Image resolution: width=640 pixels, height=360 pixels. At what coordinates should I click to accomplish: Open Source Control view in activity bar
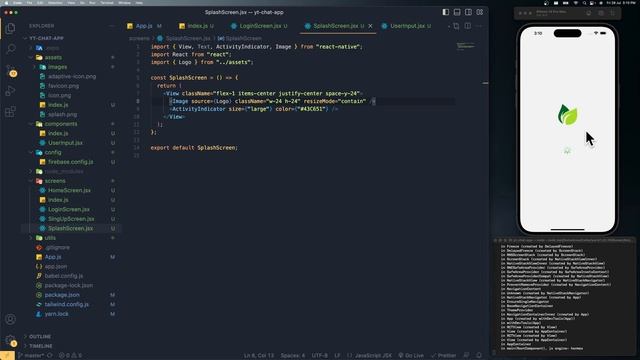pos(11,70)
